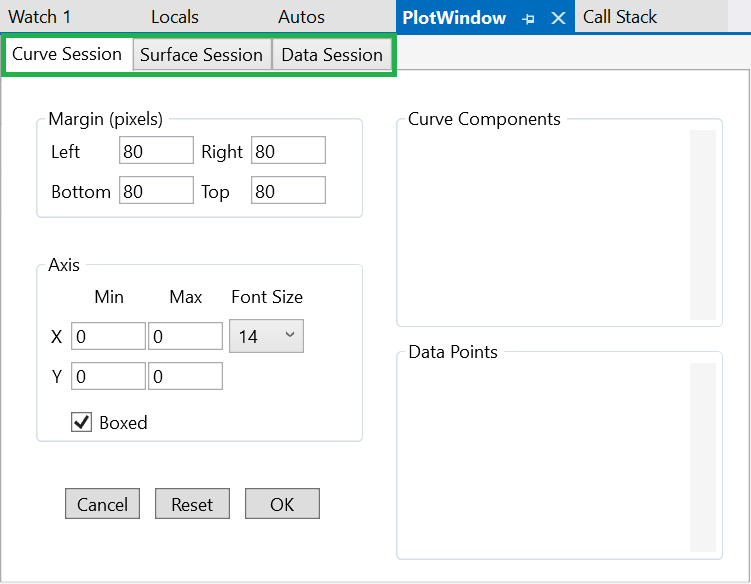This screenshot has height=584, width=751.
Task: Switch to Data Session tab
Action: pyautogui.click(x=332, y=55)
